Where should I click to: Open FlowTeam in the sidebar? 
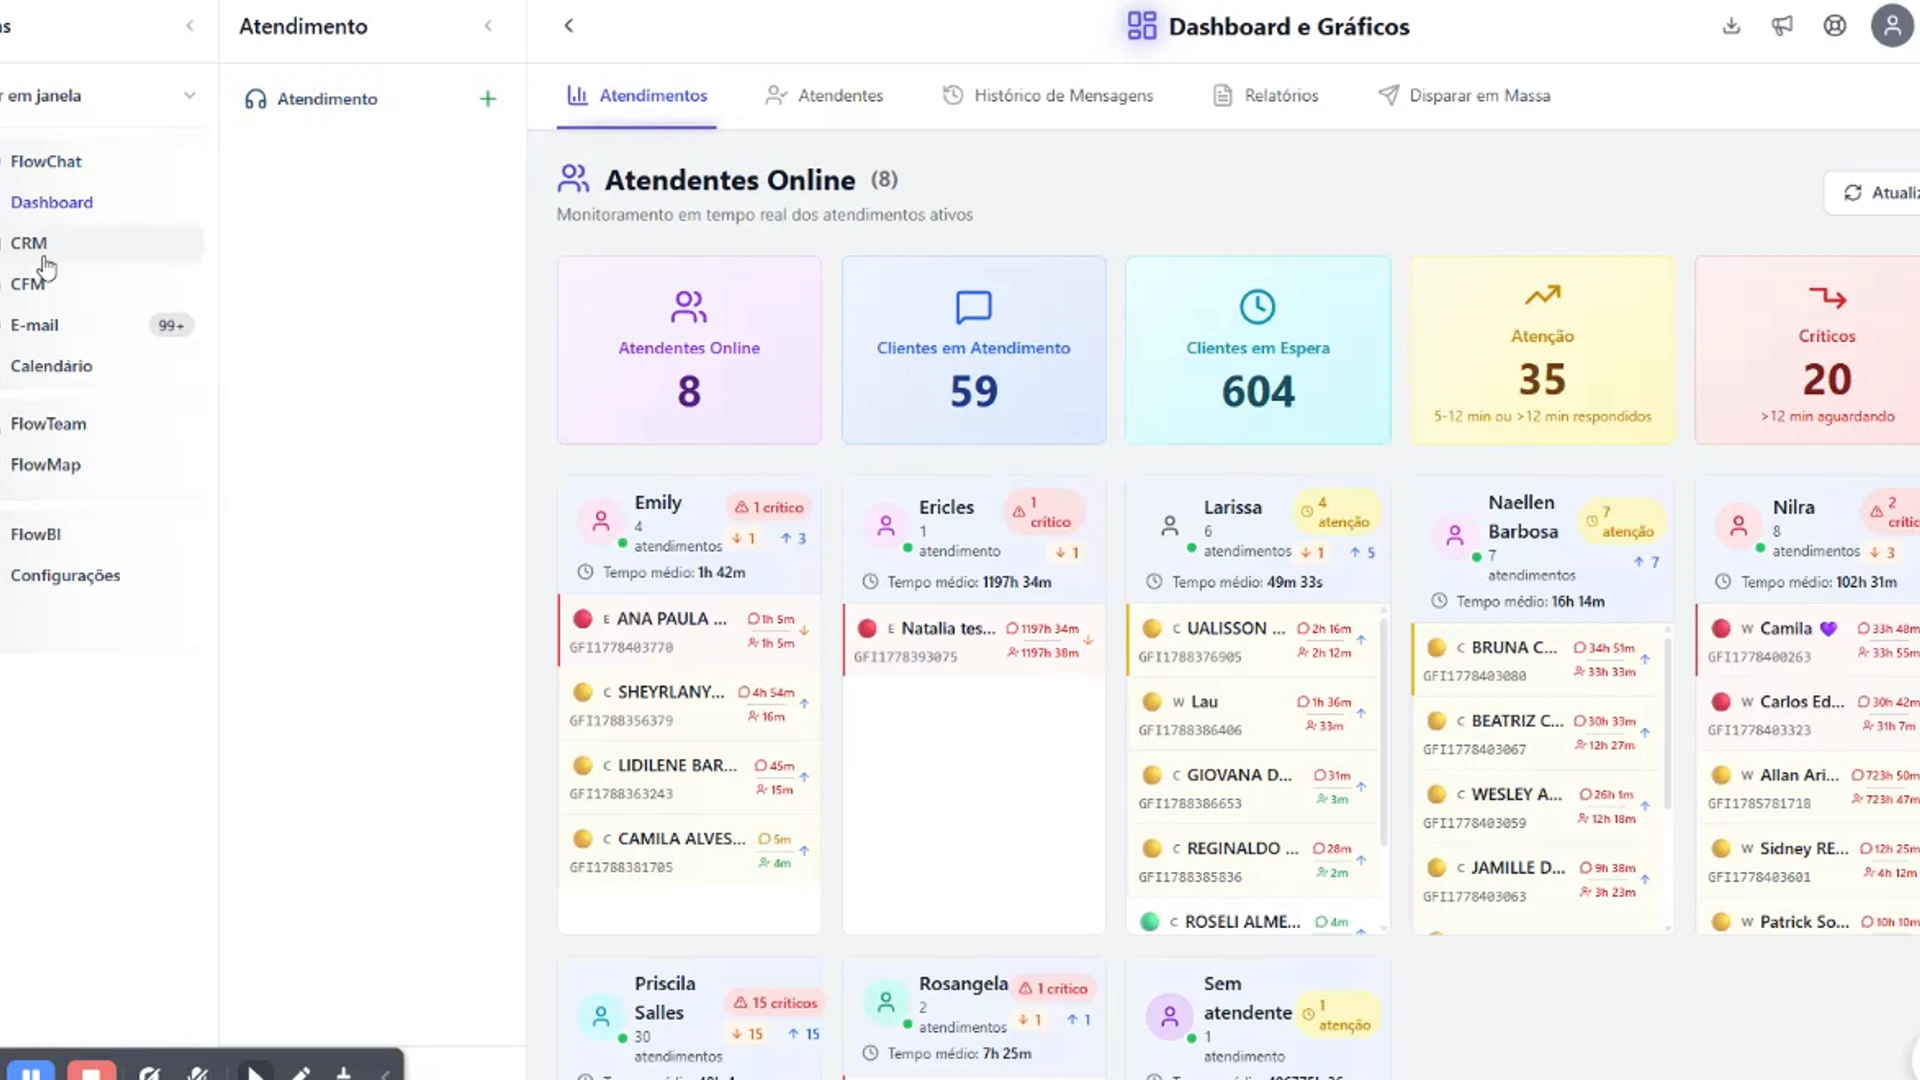click(48, 424)
